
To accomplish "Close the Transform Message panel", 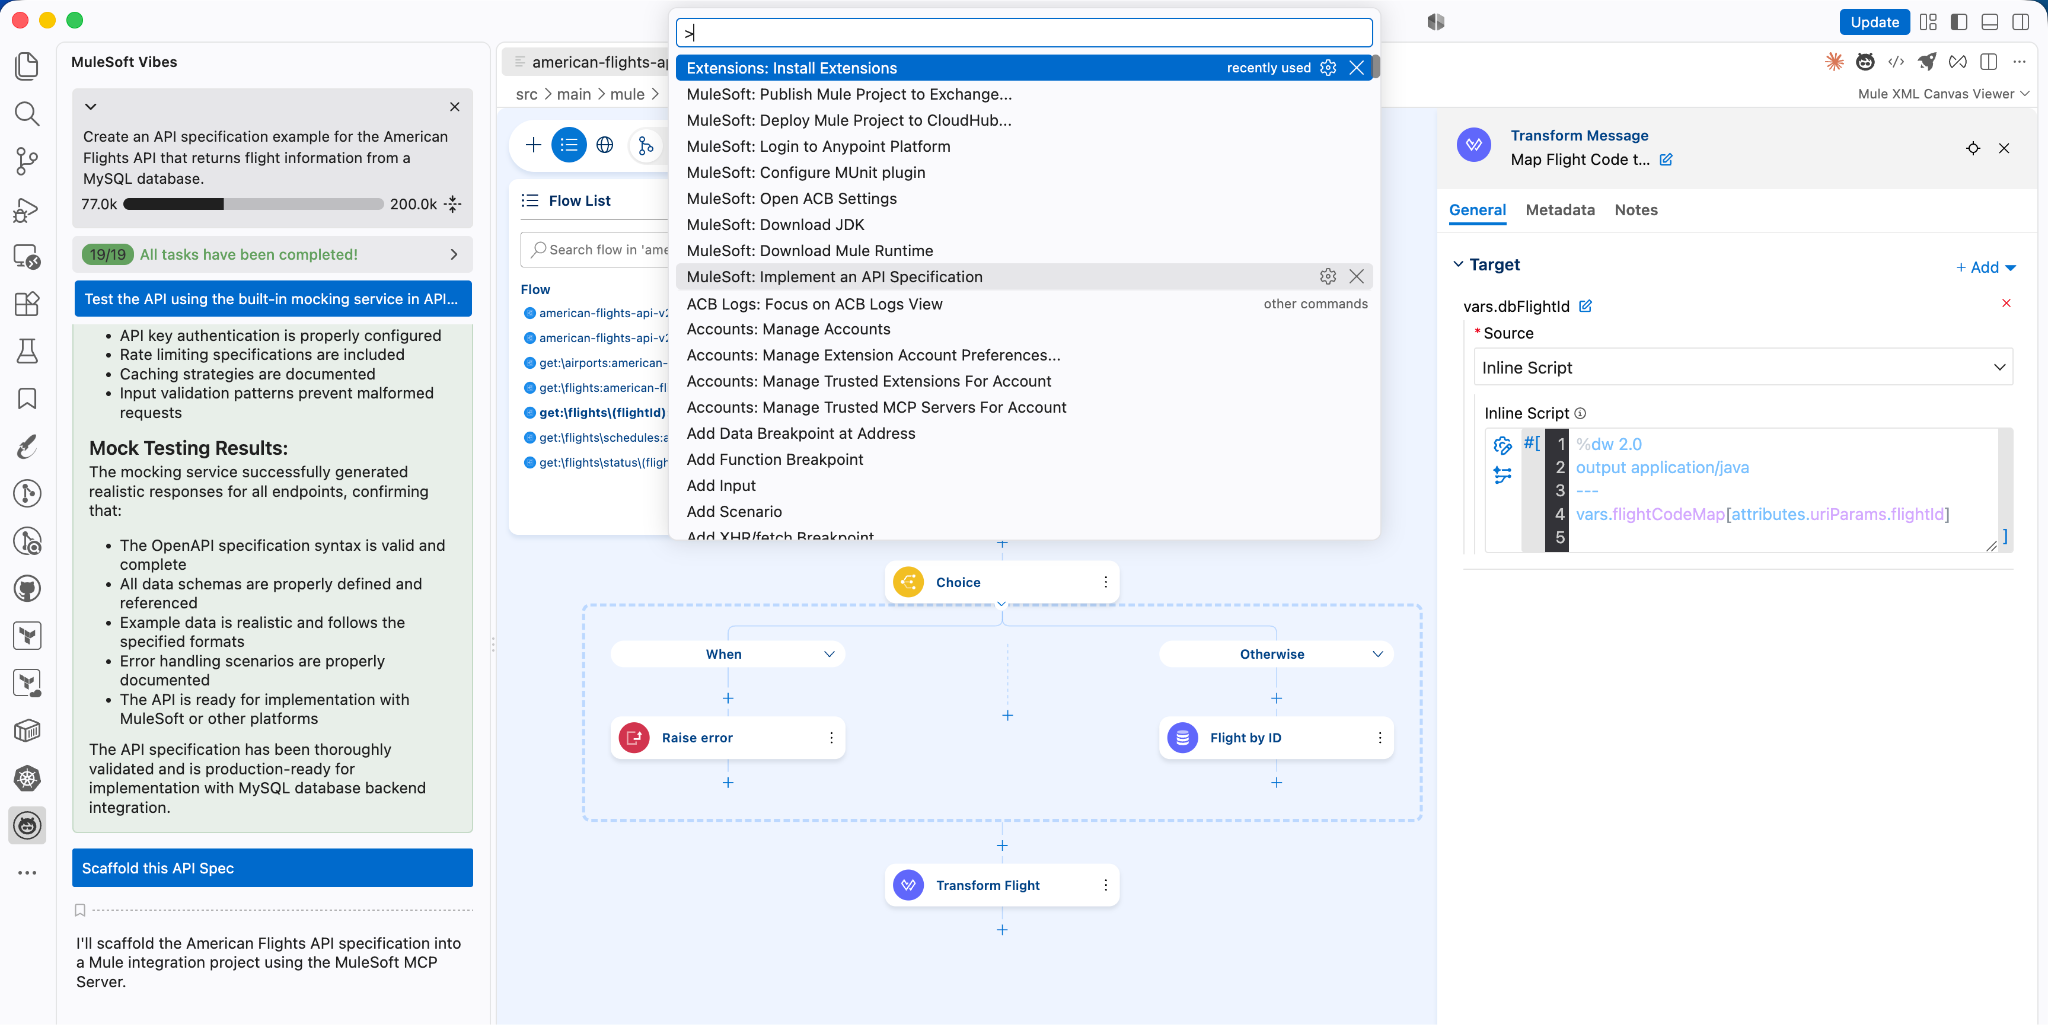I will (2004, 148).
